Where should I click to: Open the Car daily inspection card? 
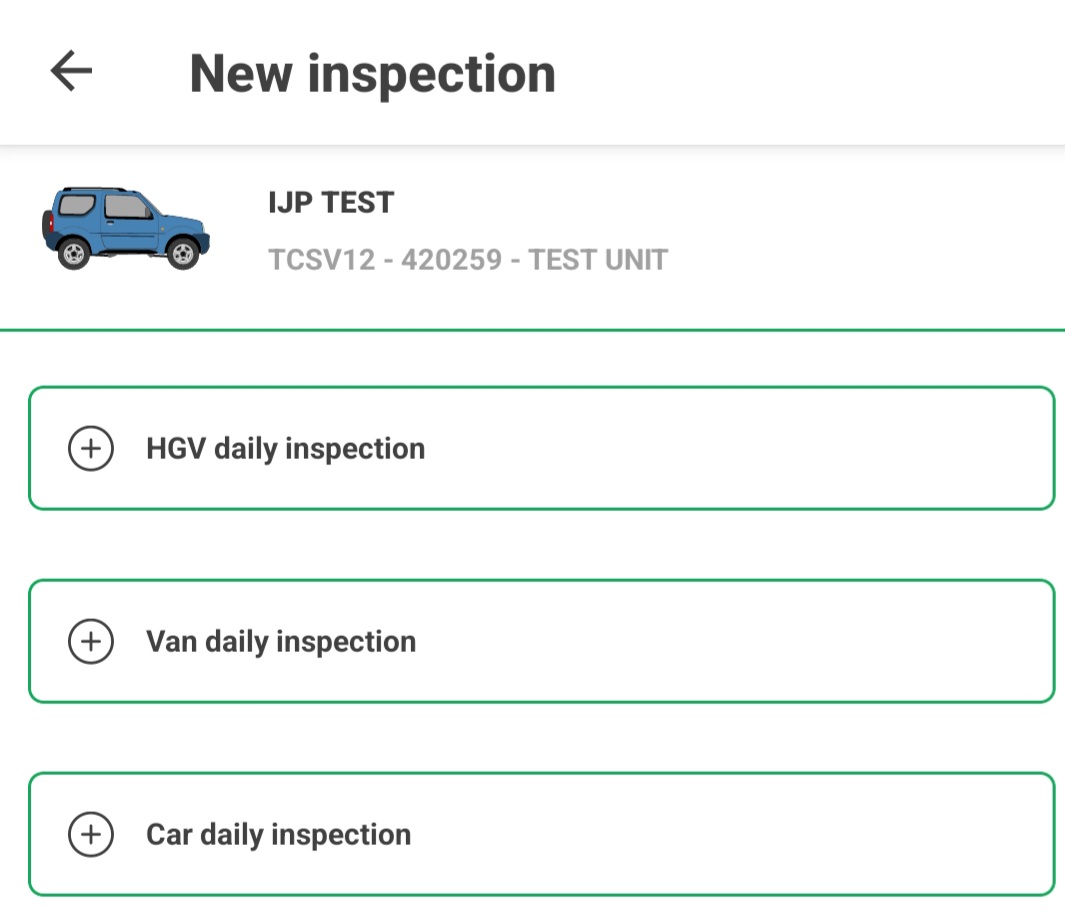tap(540, 834)
